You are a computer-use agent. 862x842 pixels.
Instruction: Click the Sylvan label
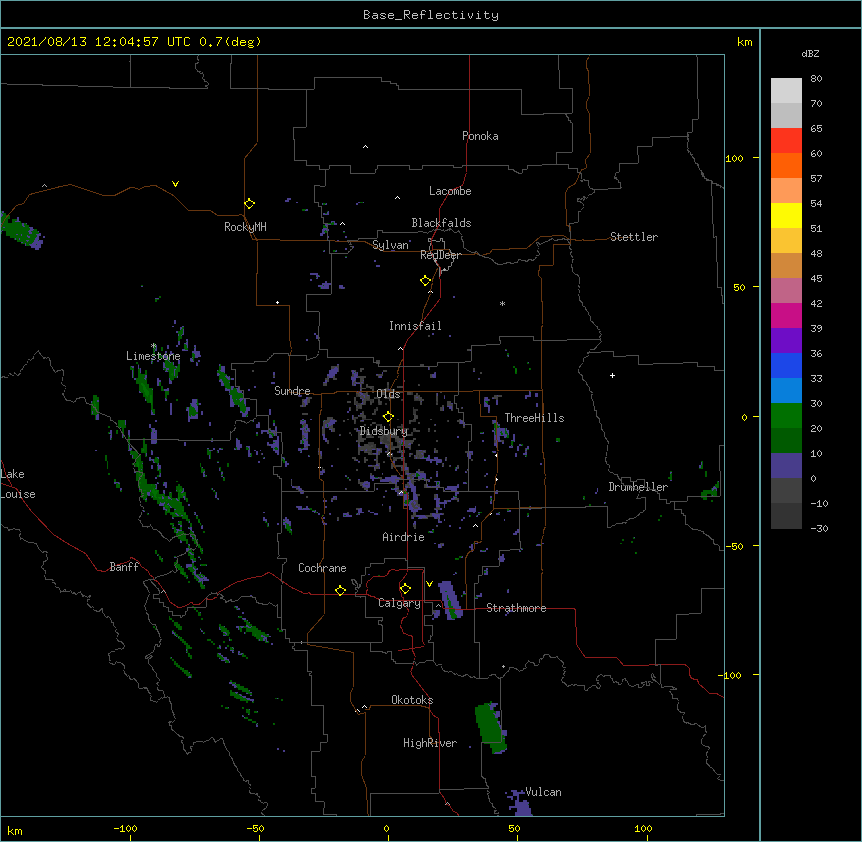click(390, 245)
